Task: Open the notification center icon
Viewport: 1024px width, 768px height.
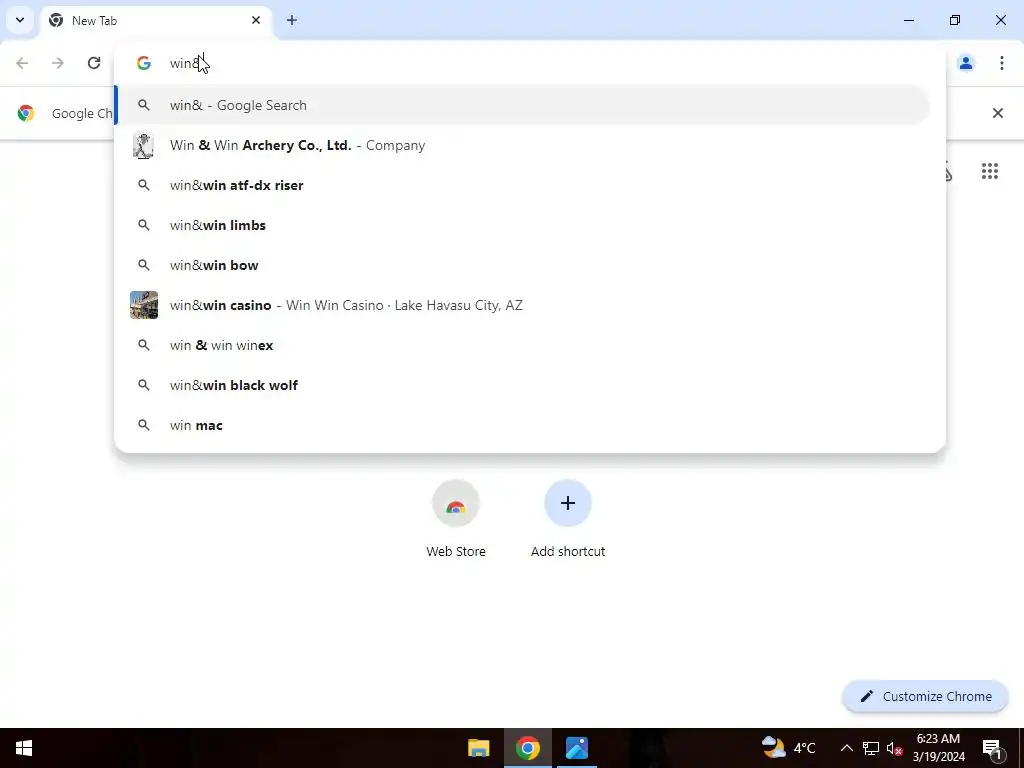Action: (x=993, y=748)
